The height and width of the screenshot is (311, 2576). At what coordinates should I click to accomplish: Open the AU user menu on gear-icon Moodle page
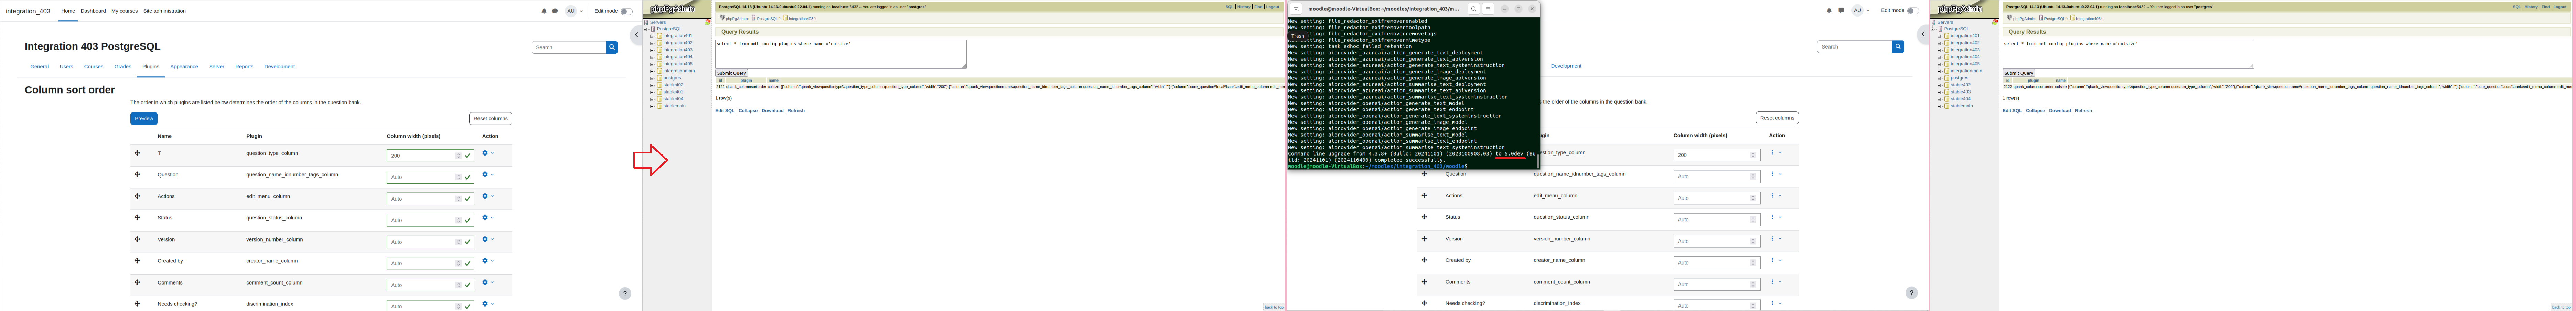pos(574,11)
